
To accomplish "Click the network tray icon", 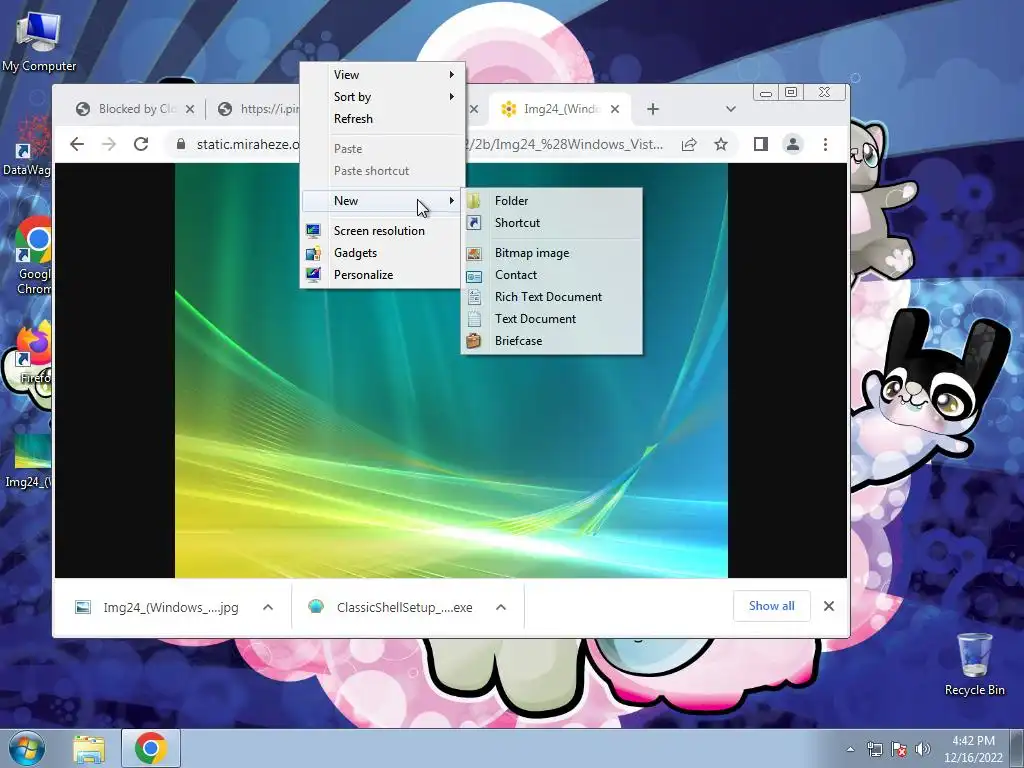I will (874, 749).
